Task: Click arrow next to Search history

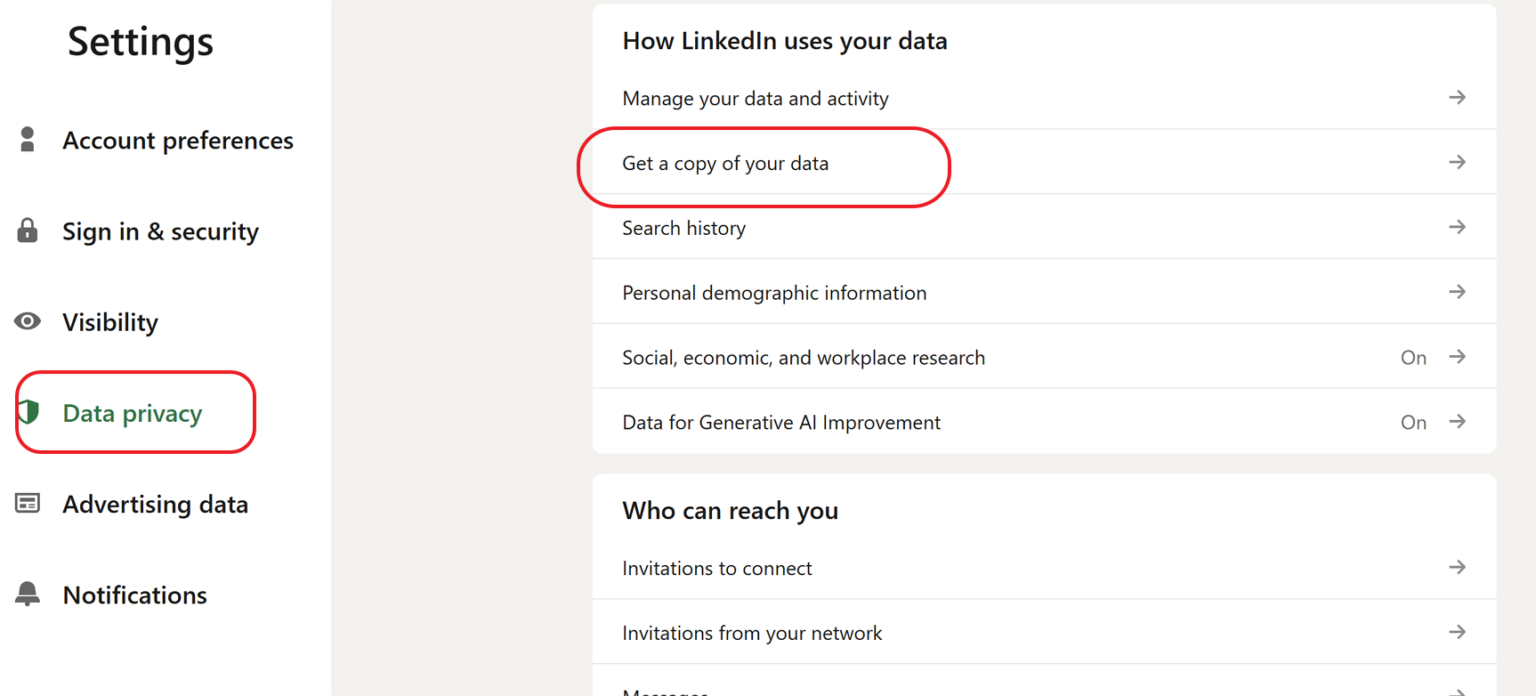Action: tap(1457, 228)
